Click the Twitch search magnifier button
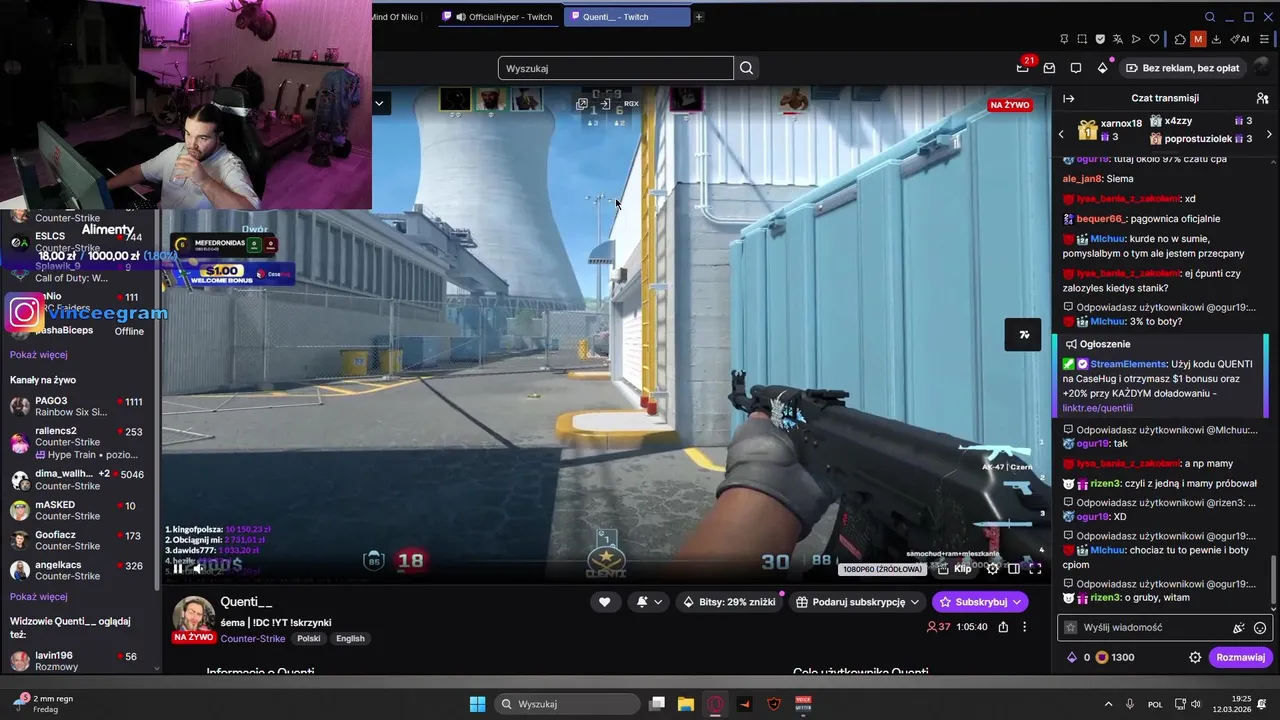The image size is (1280, 720). [x=746, y=68]
